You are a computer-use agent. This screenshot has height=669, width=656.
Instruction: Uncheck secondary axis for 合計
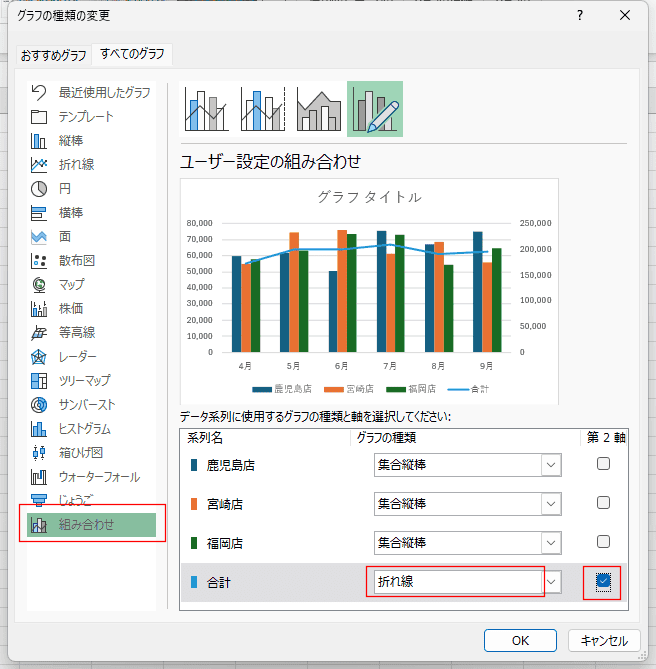[603, 581]
